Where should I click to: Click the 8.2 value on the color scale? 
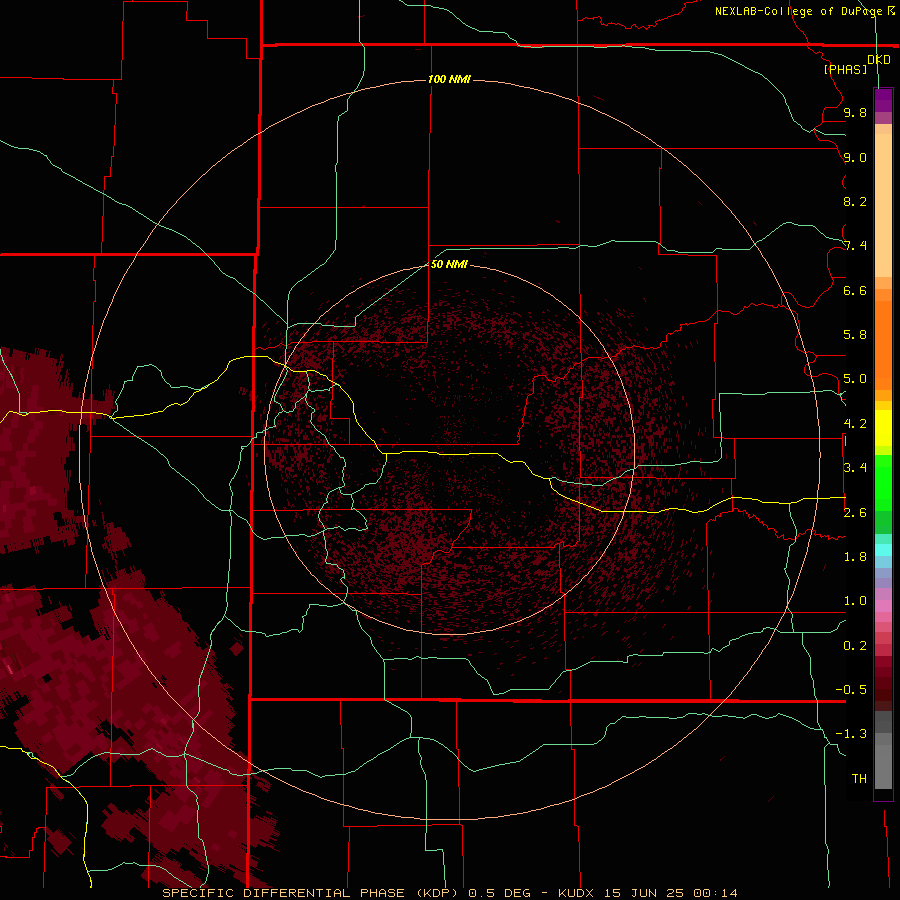(855, 201)
